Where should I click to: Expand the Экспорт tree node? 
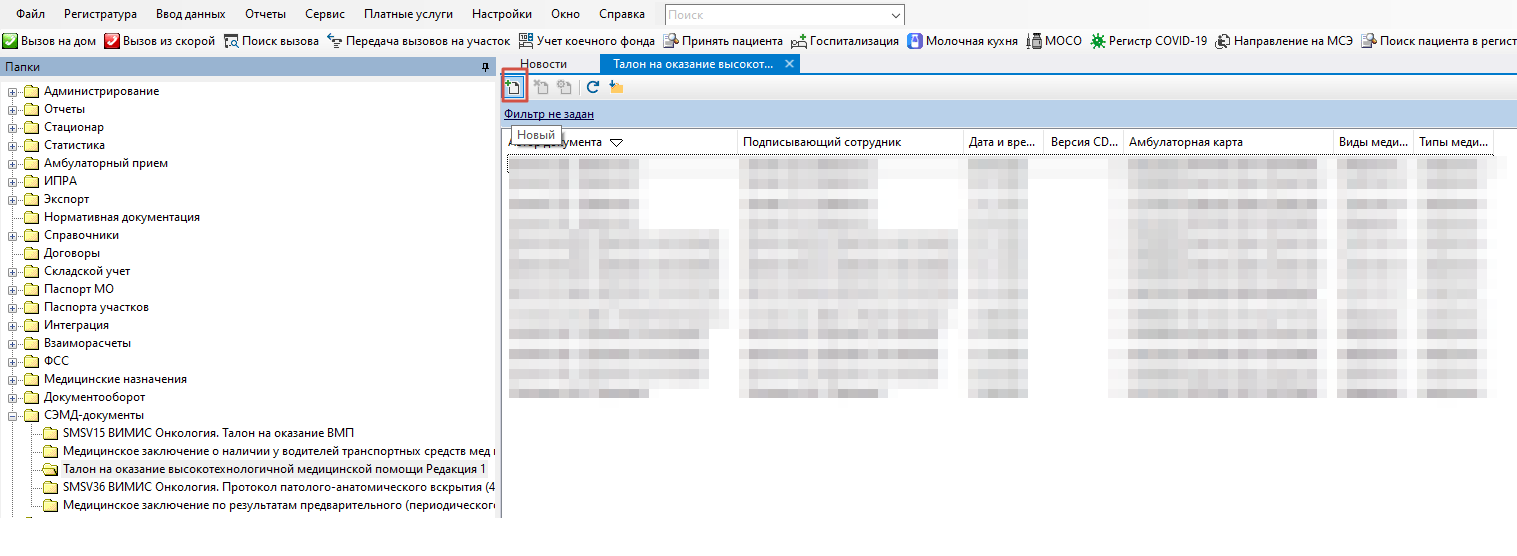click(x=14, y=200)
